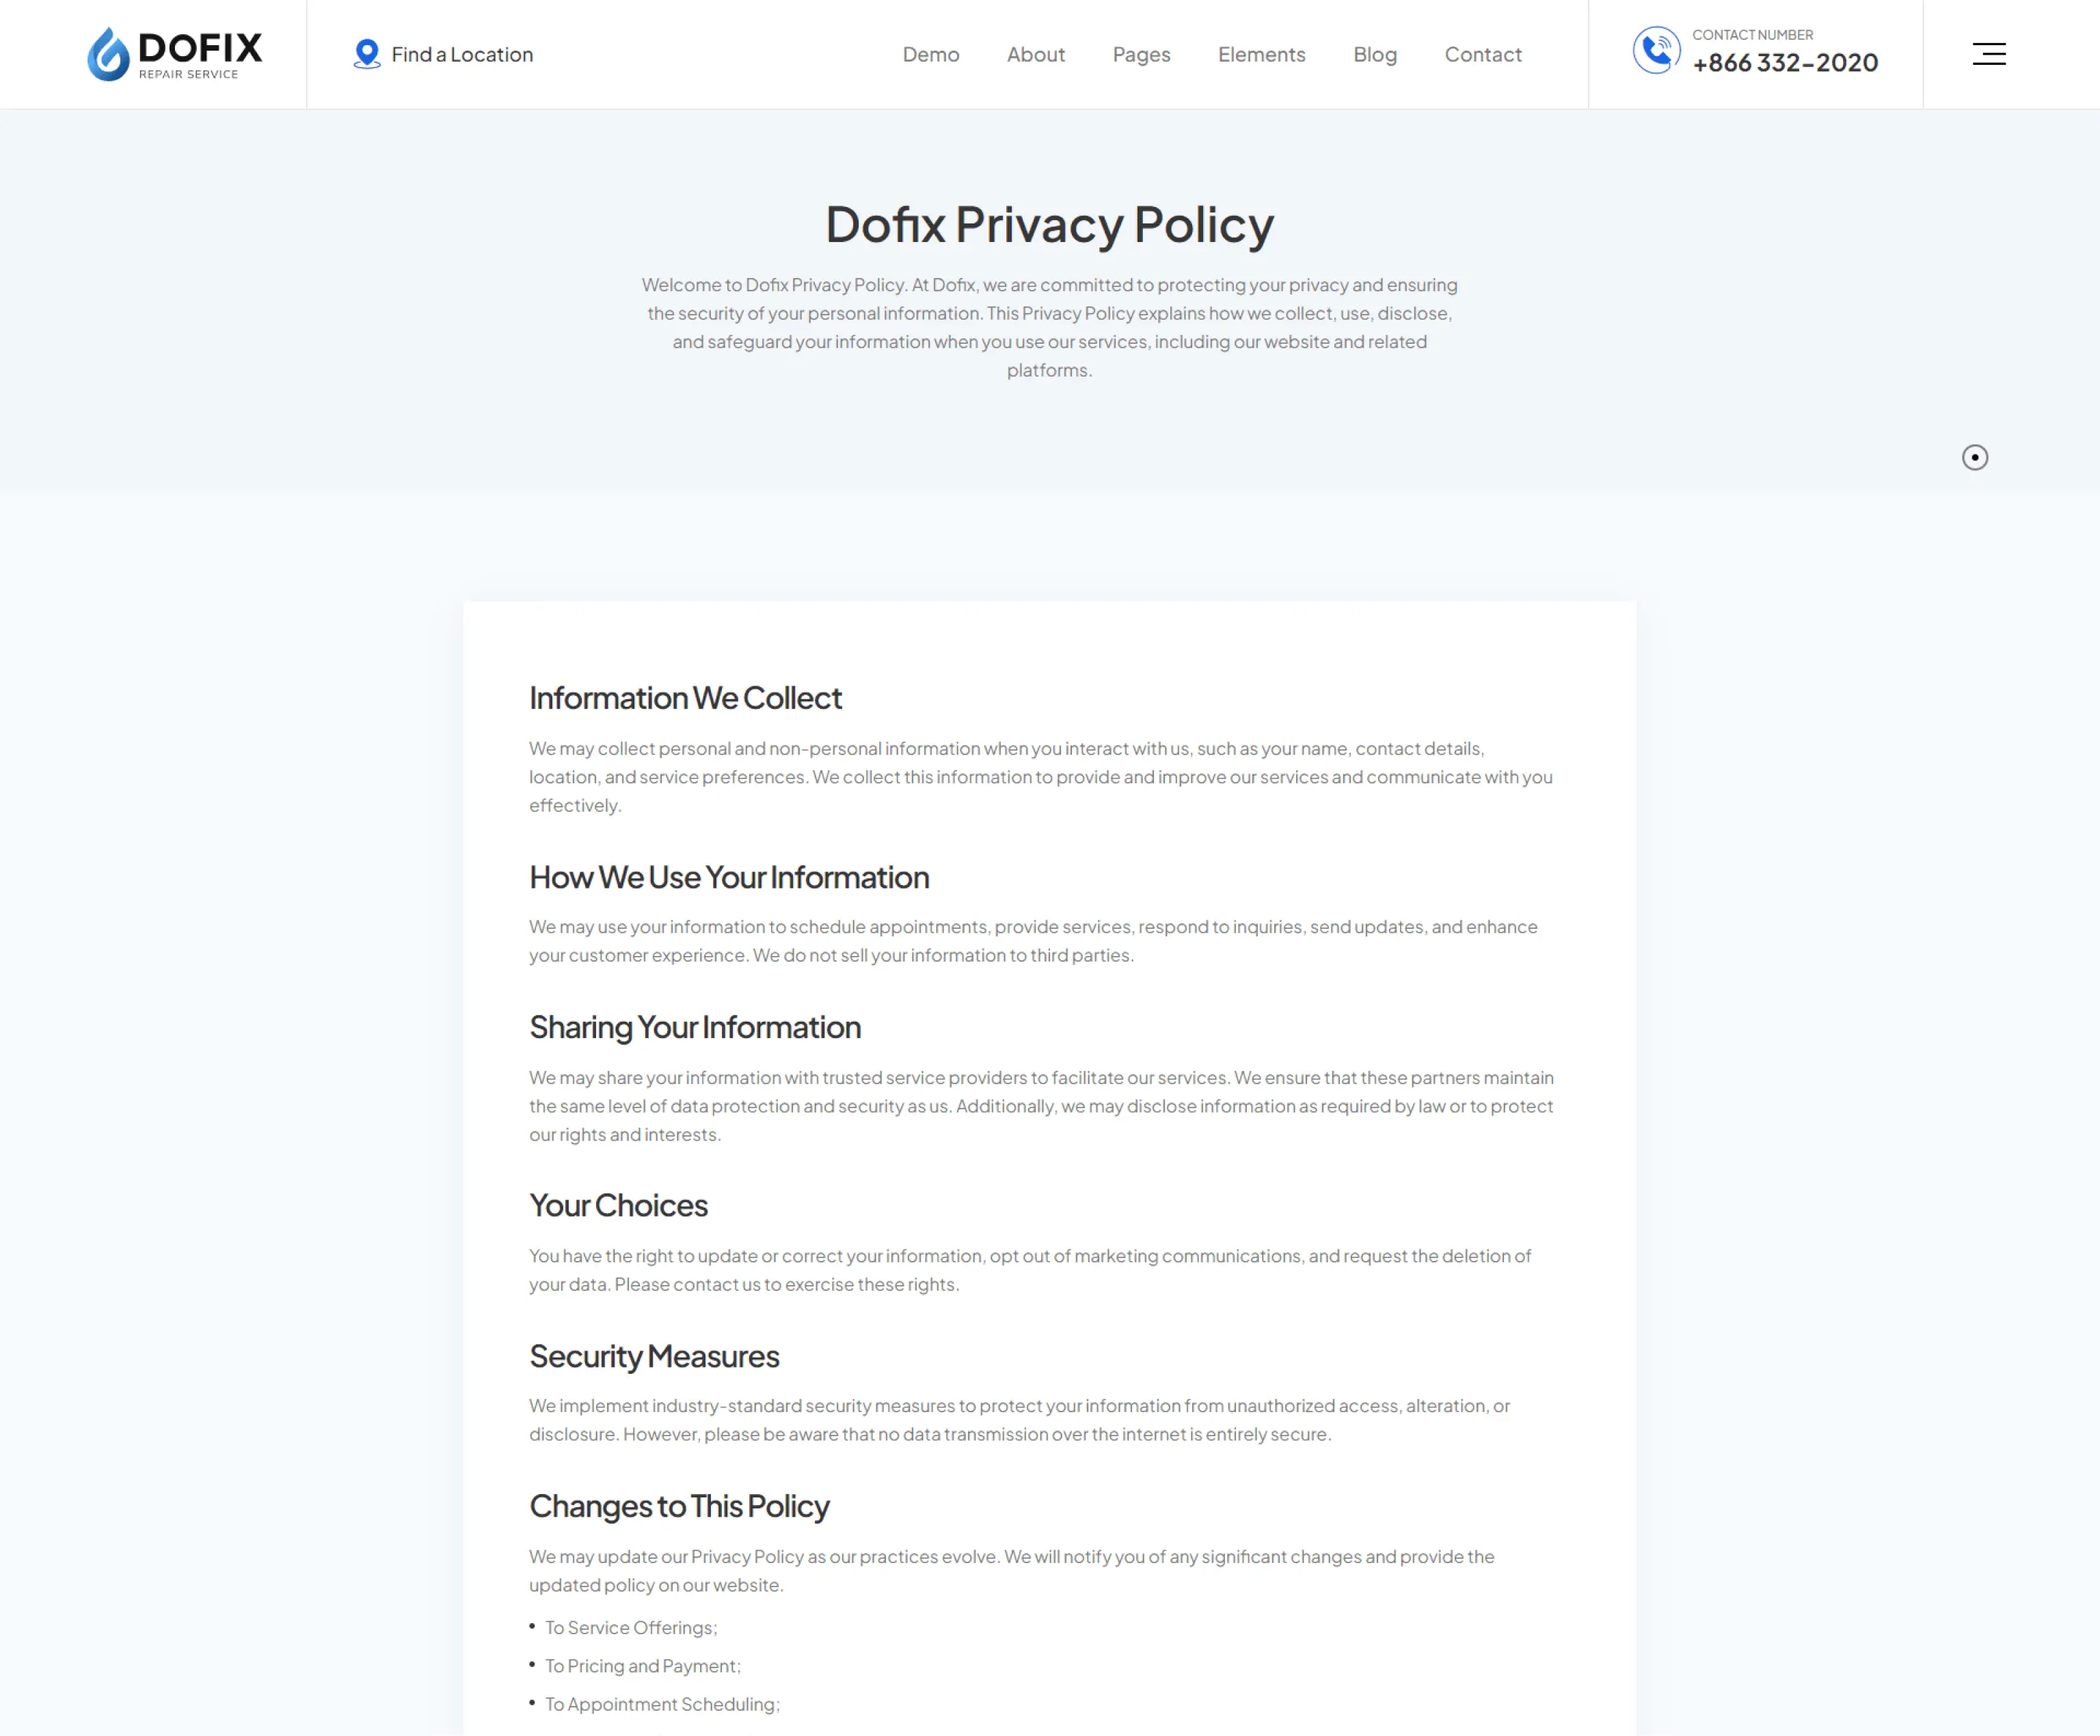Click the Dofix Privacy Policy page title
The width and height of the screenshot is (2100, 1736).
pos(1049,224)
